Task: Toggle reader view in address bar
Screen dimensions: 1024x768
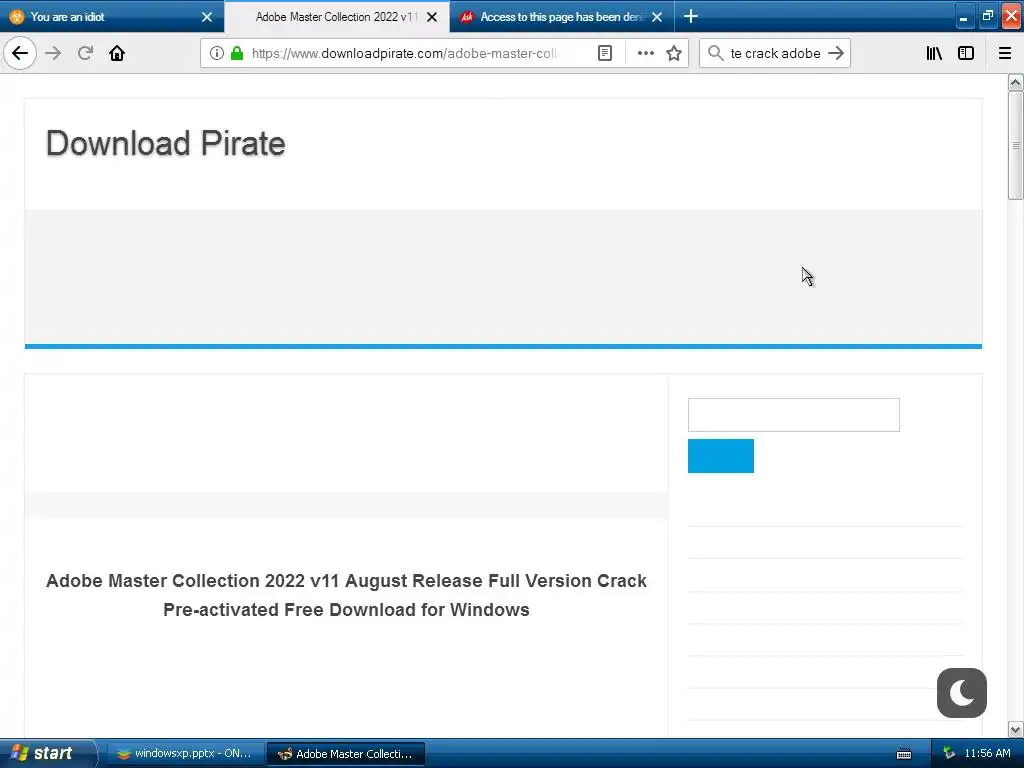Action: click(605, 53)
